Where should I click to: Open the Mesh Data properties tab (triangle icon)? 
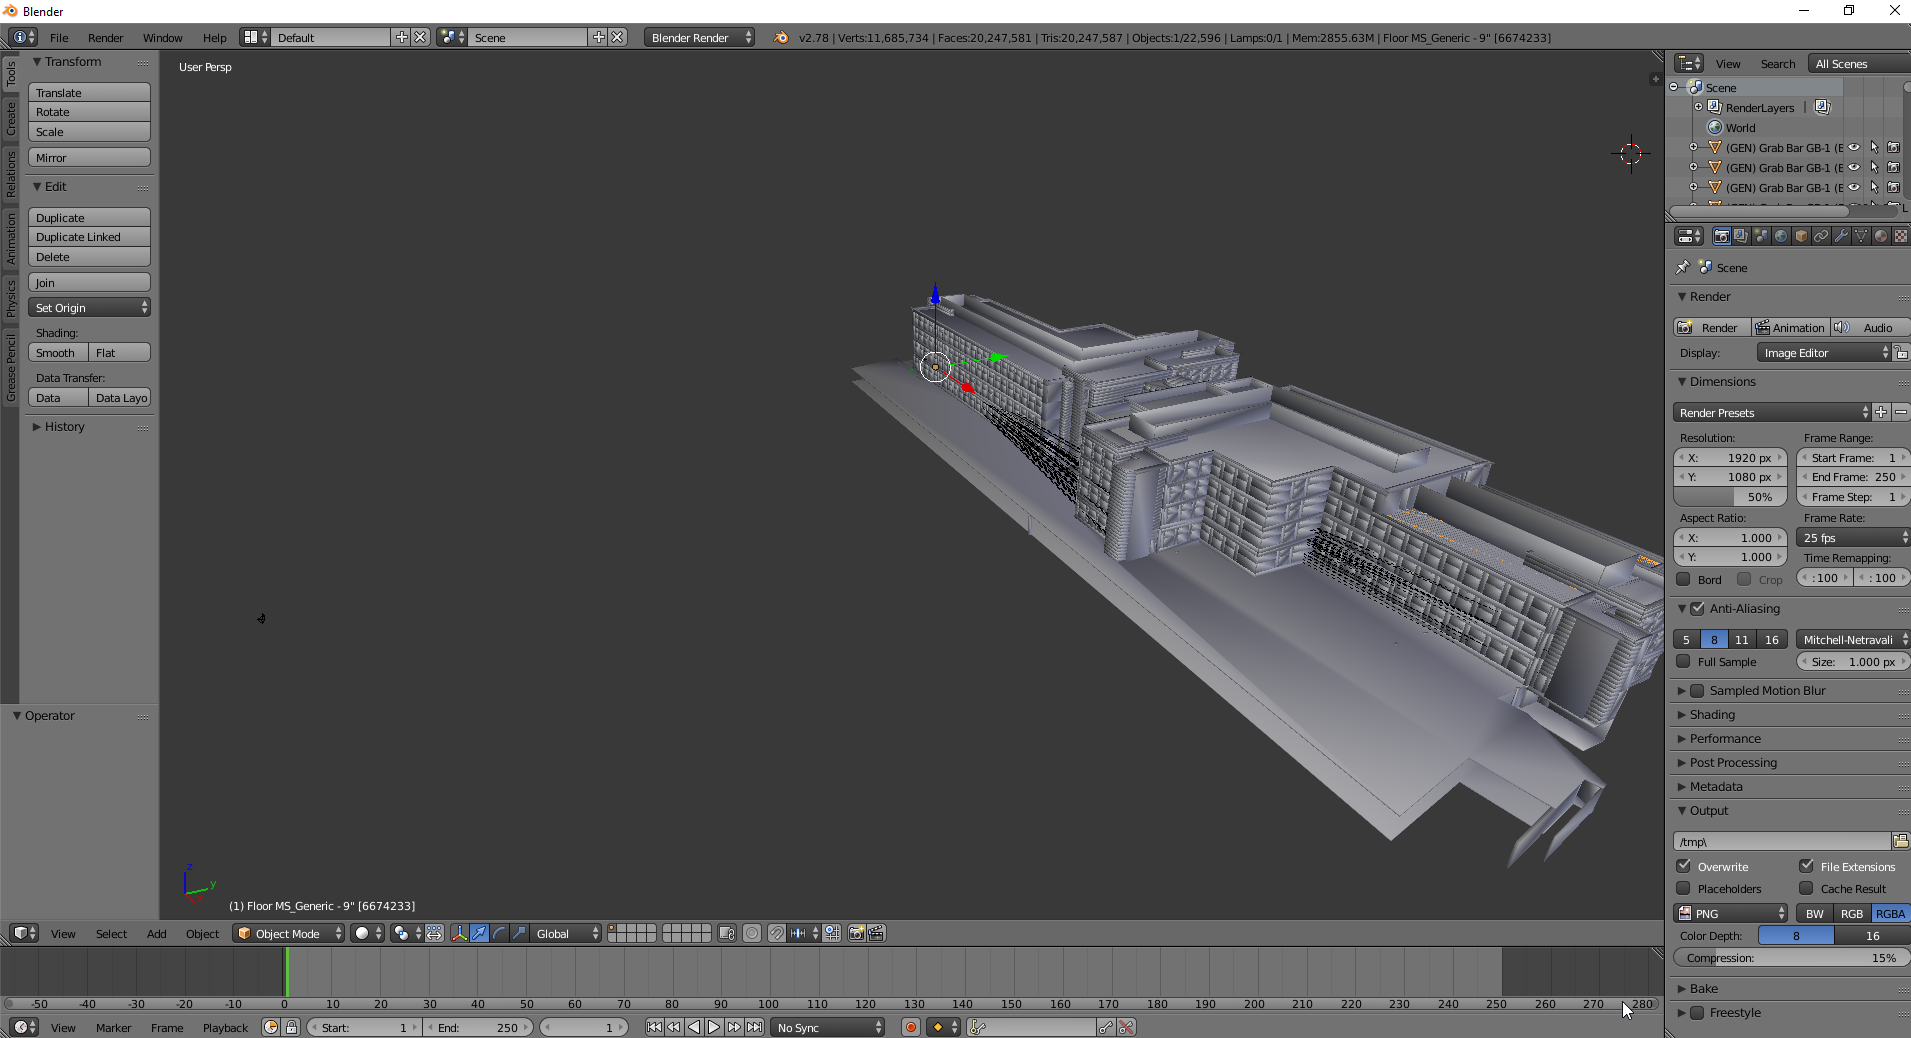point(1861,236)
